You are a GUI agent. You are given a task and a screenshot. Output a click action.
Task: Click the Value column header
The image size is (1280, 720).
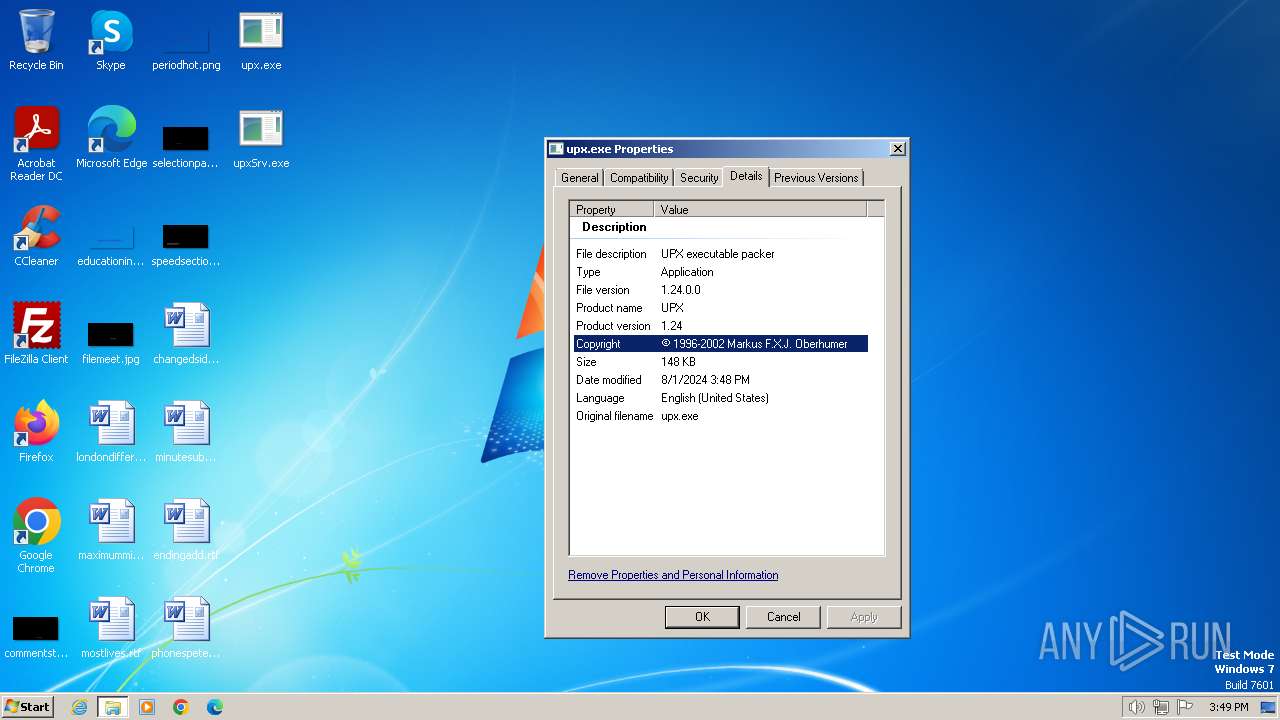[x=760, y=209]
